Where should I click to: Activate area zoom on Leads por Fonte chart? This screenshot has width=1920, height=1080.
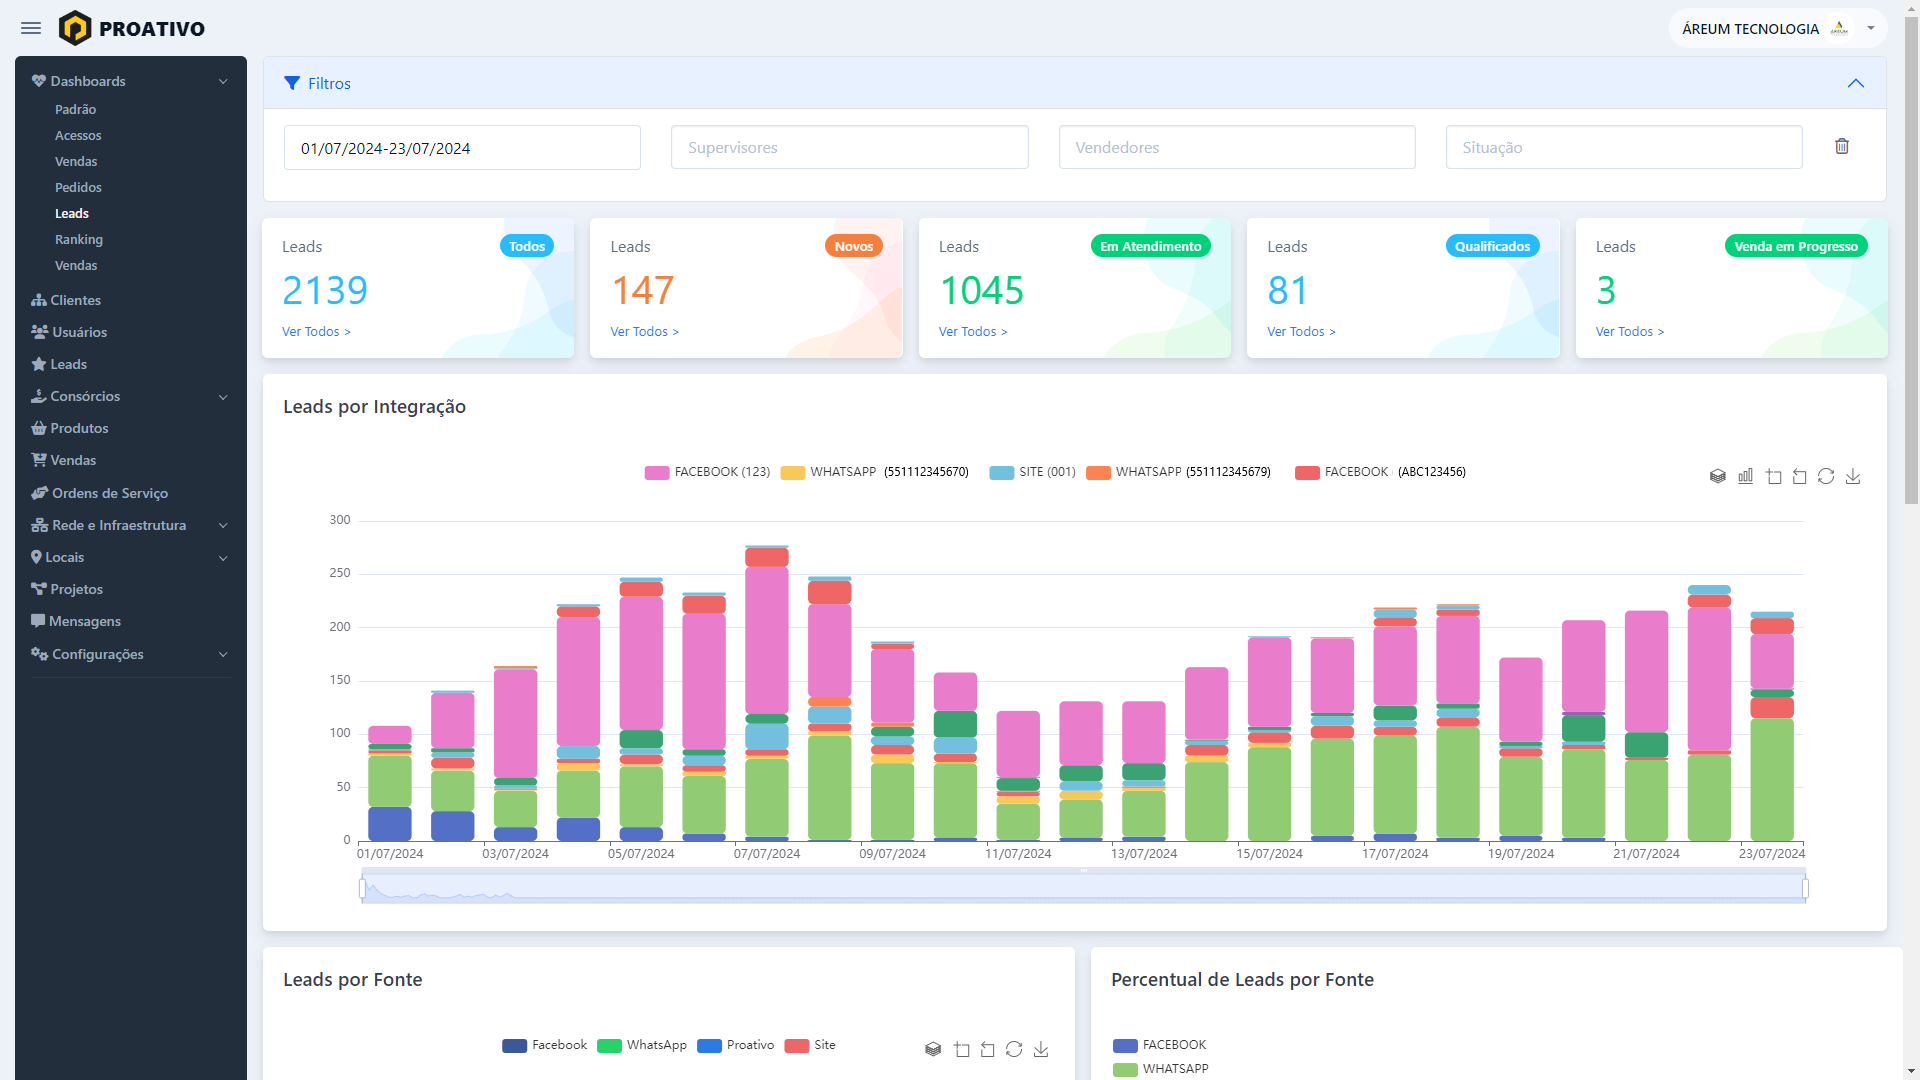(961, 1049)
